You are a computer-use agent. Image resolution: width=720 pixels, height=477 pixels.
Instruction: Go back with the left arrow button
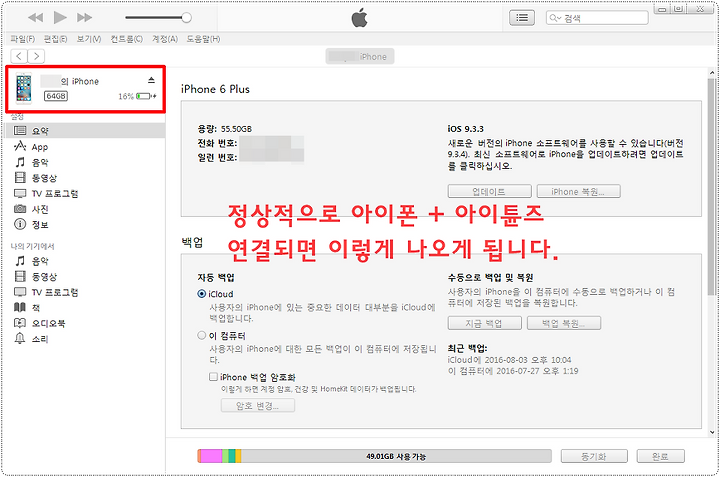click(x=19, y=56)
